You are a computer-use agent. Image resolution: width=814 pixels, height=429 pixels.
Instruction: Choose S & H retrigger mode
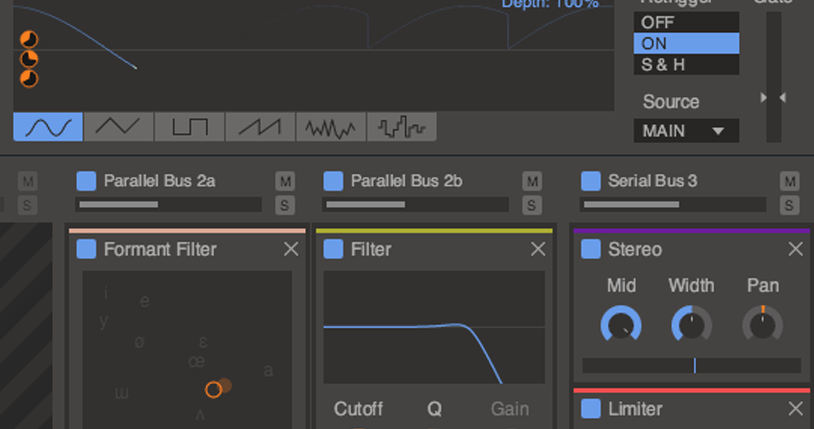tap(686, 65)
